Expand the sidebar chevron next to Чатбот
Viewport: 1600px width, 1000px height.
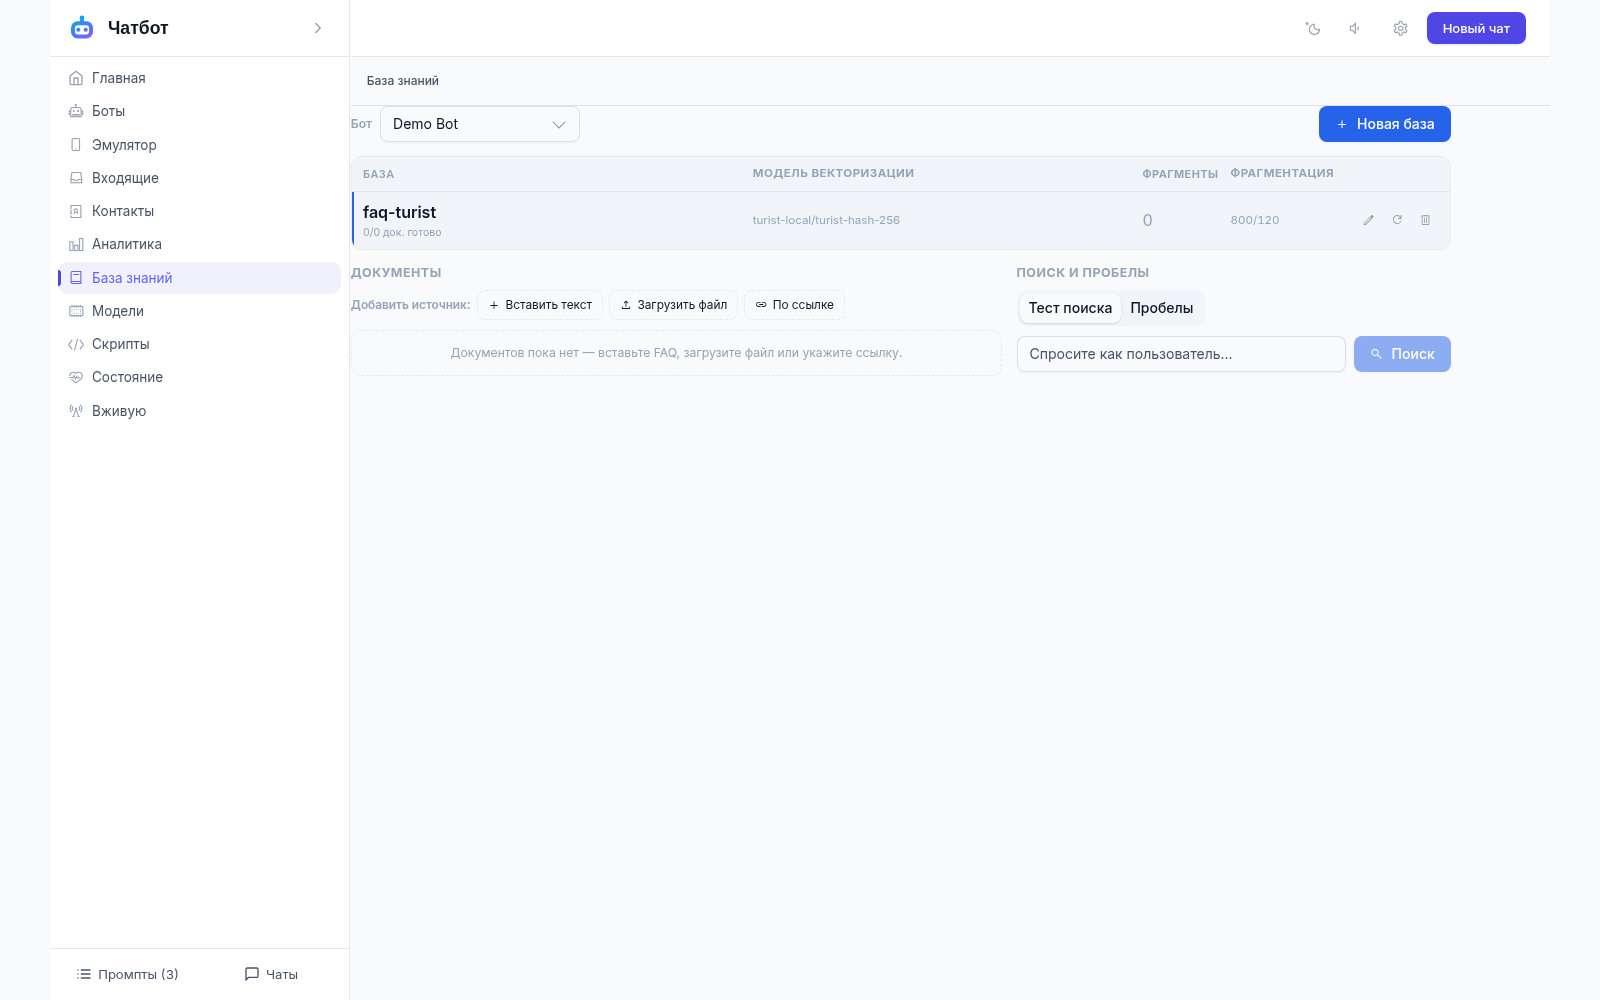point(318,28)
